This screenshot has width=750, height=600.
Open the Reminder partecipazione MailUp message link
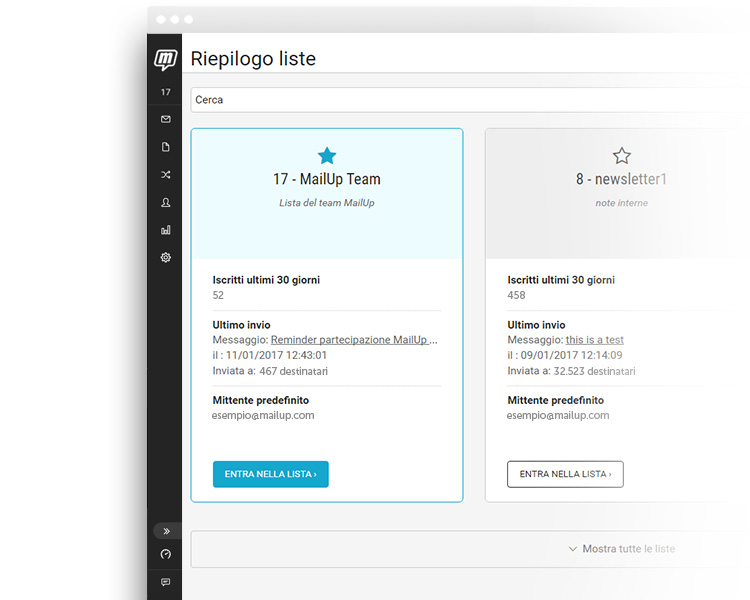pos(354,340)
